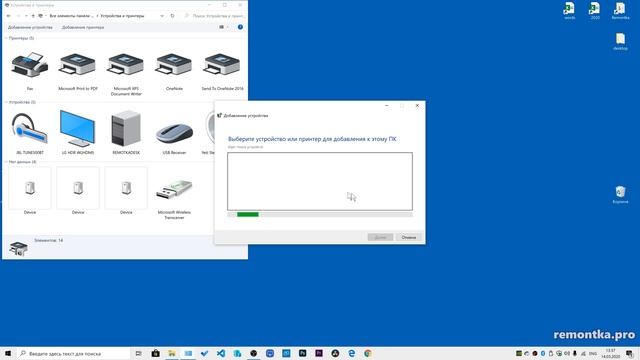Minimize the Добавление устройства dialog
Image resolution: width=640 pixels, height=360 pixels.
[387, 106]
